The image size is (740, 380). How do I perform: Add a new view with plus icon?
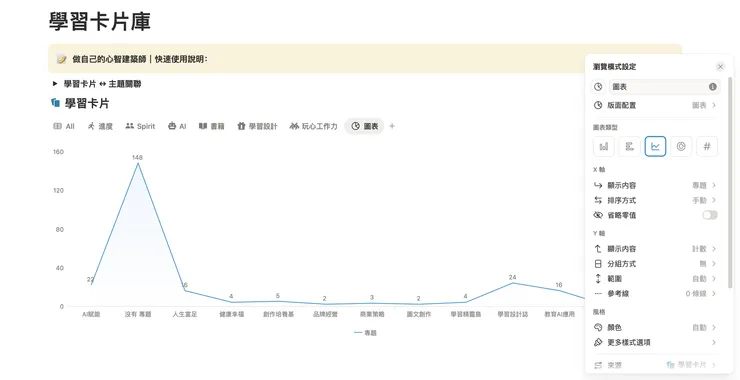(392, 127)
